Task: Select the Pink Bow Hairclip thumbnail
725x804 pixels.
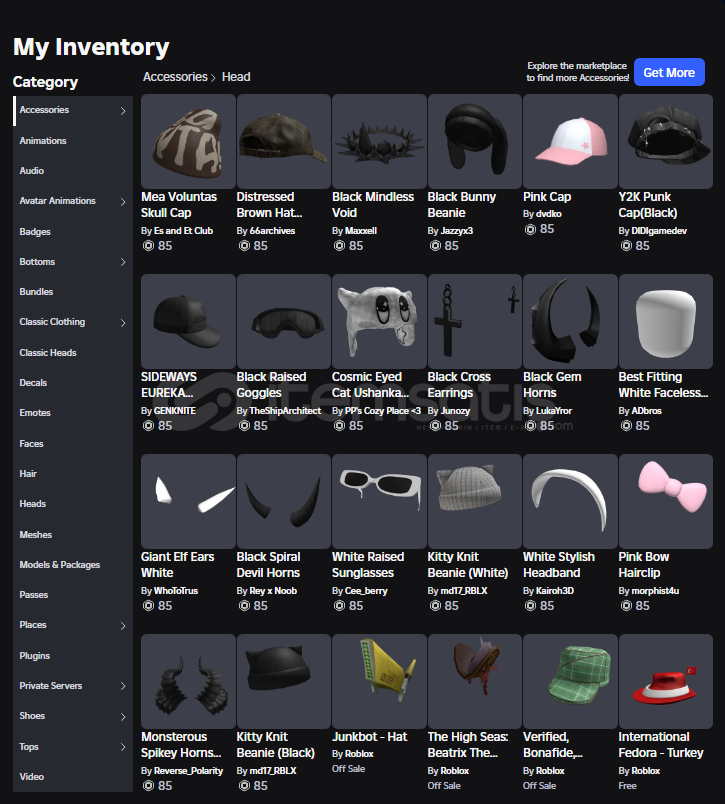Action: (x=666, y=501)
